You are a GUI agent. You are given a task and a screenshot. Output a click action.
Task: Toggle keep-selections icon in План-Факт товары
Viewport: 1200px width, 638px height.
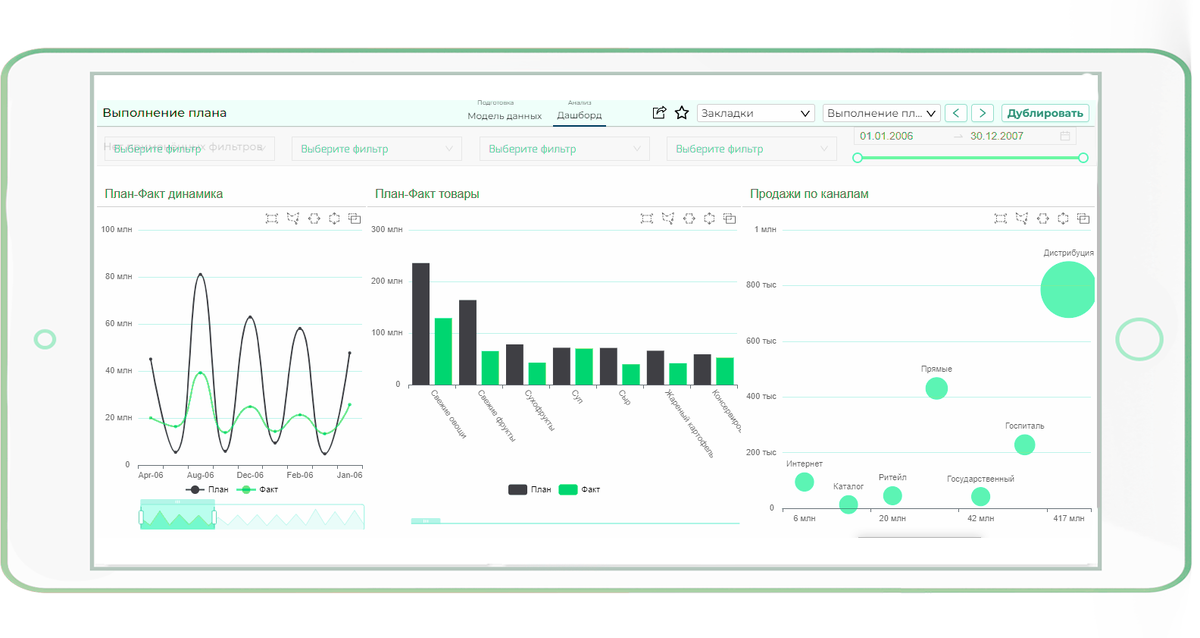[730, 218]
